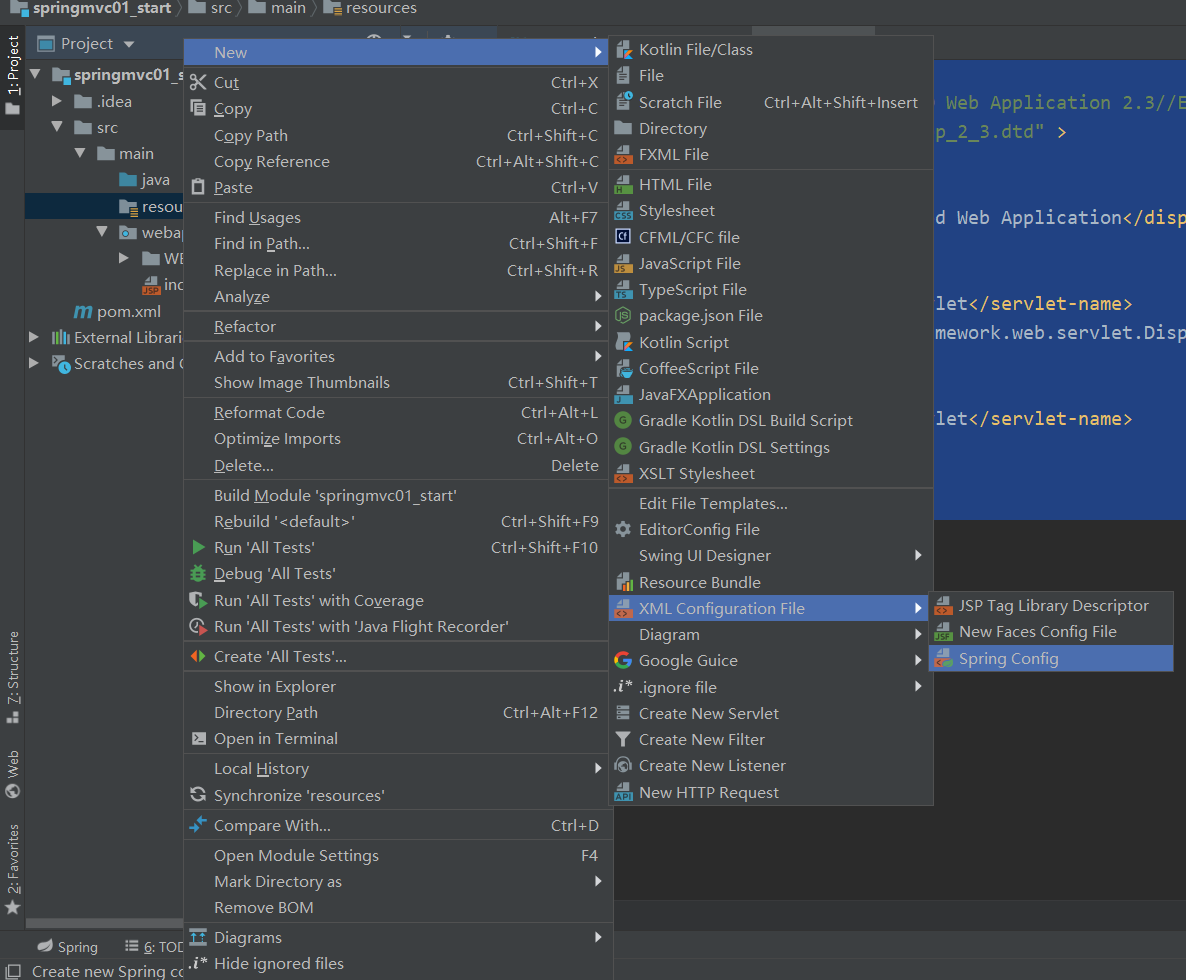Select Create New Servlet entry
Viewport: 1186px width, 980px height.
771,713
